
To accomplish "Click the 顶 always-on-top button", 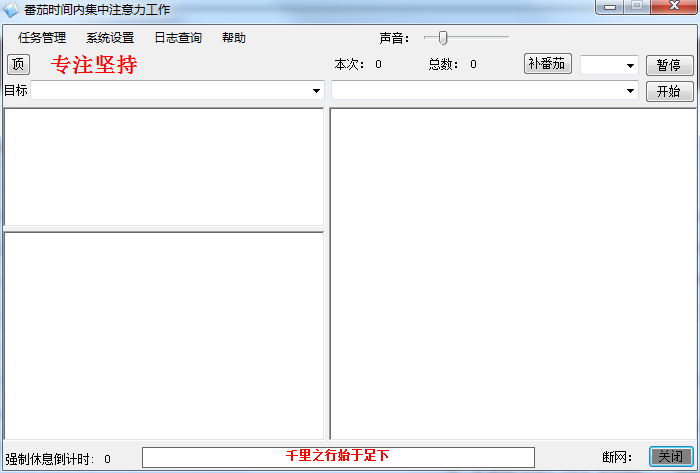I will tap(18, 65).
